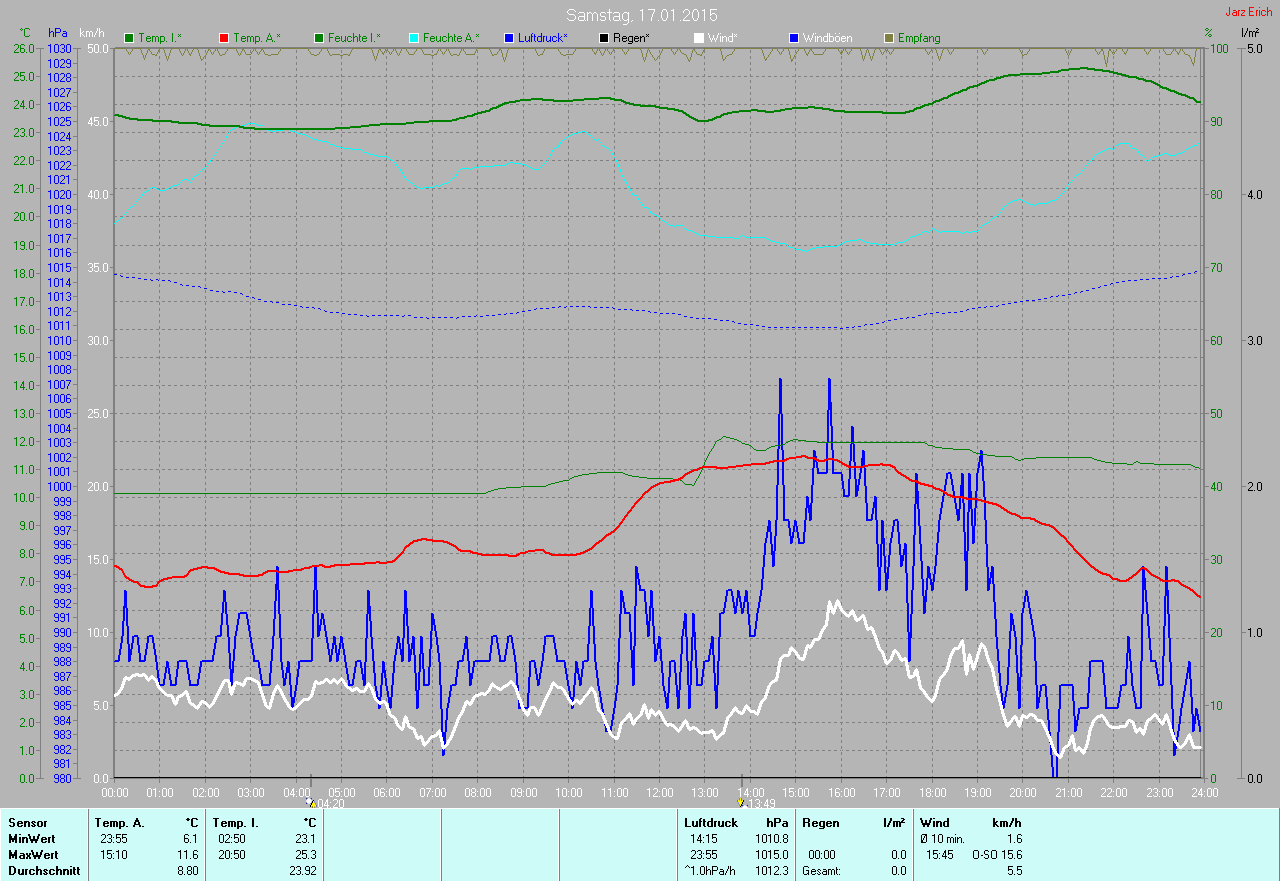Click the Wind column header in table
Image resolution: width=1280 pixels, height=881 pixels.
click(x=935, y=823)
